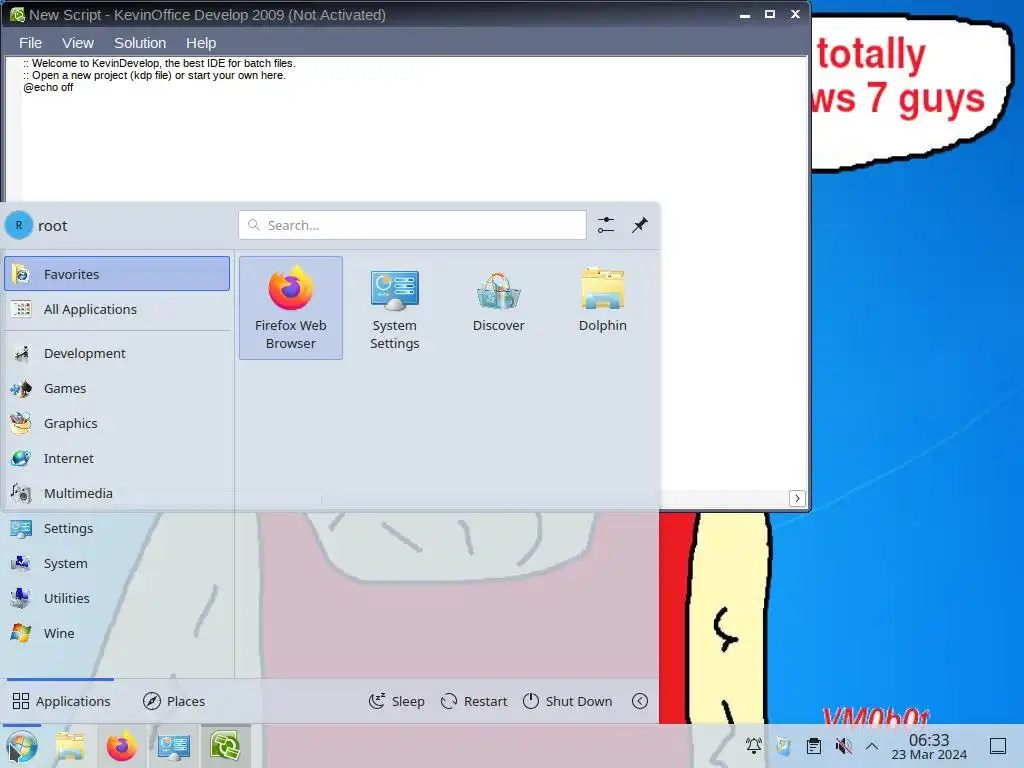This screenshot has height=768, width=1024.
Task: Open the Settings category
Action: coord(117,528)
